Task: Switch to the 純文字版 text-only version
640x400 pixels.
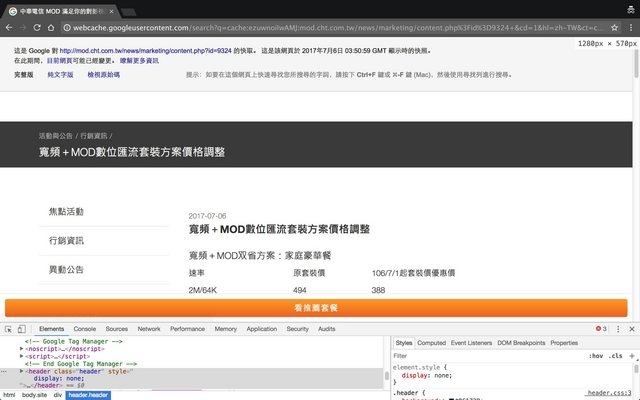Action: (x=60, y=75)
